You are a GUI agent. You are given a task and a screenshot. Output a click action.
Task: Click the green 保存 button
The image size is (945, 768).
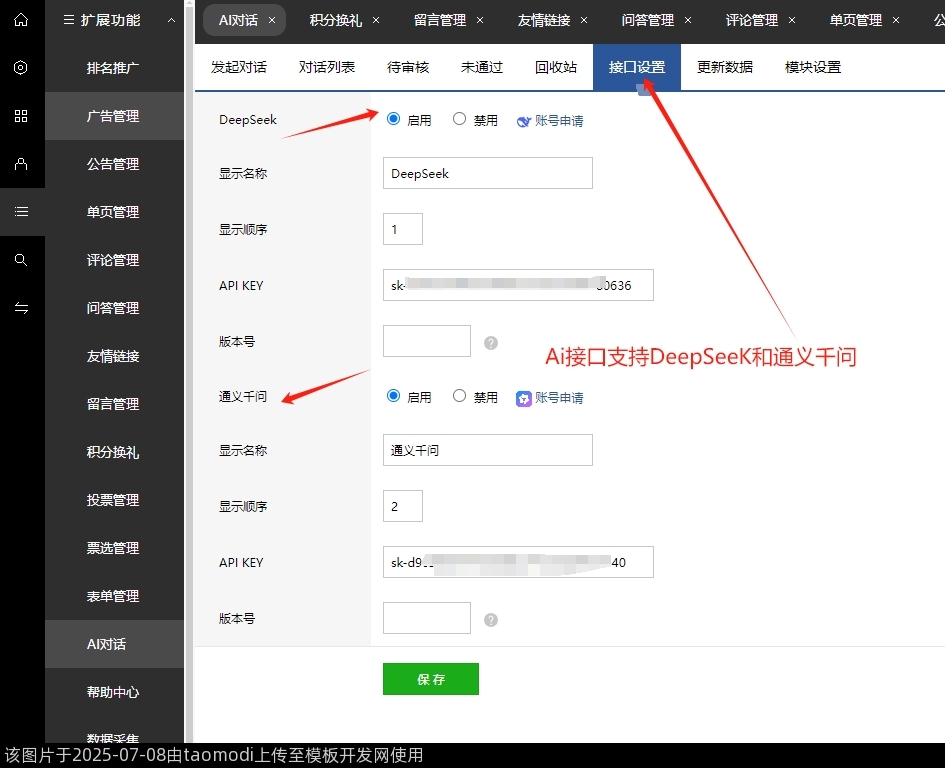pos(430,678)
